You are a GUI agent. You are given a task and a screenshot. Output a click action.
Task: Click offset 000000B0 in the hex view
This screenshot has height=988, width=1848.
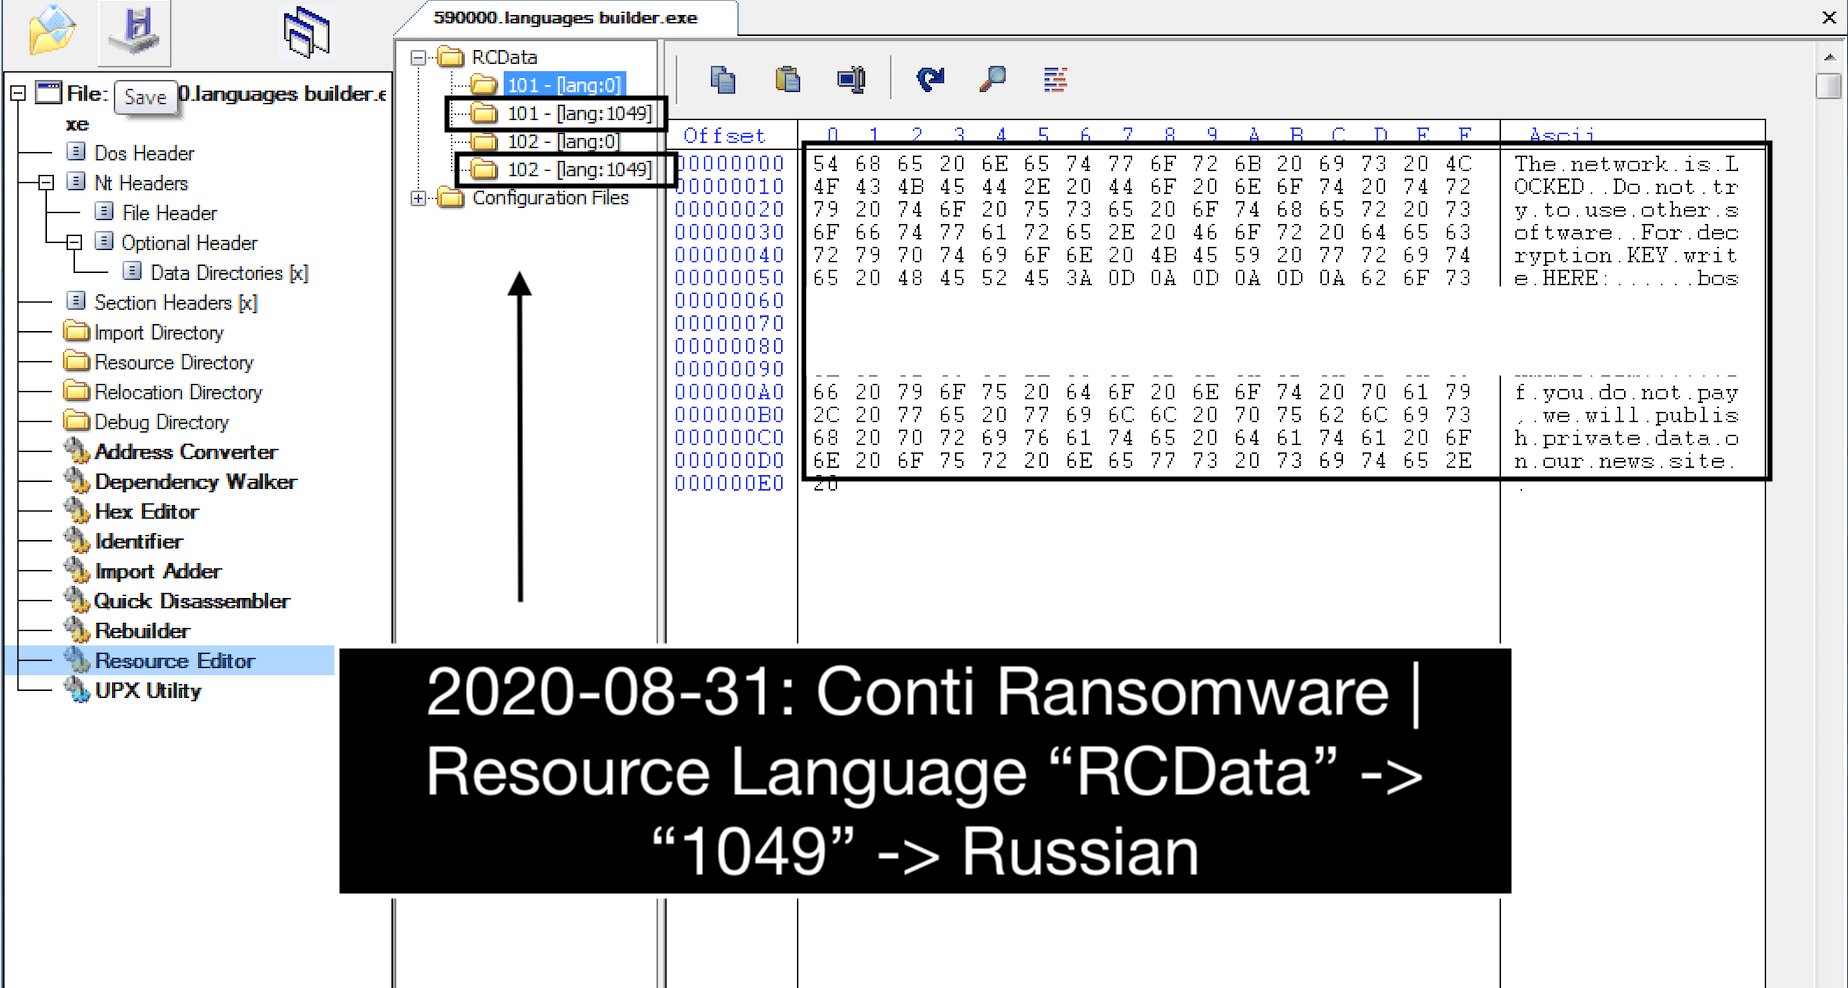(729, 415)
